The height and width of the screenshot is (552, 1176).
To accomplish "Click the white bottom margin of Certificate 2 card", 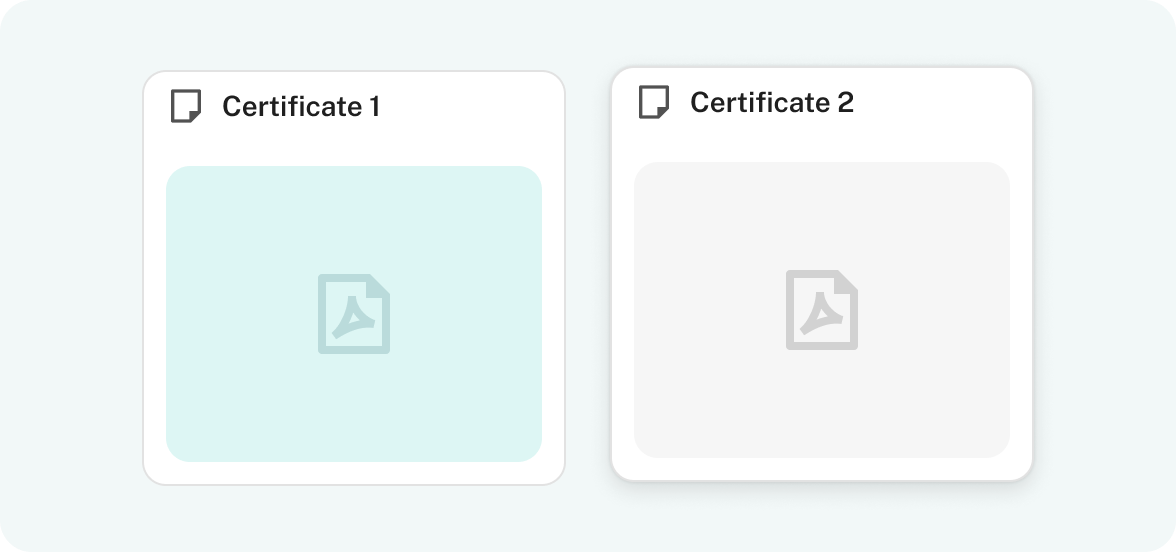I will coord(822,470).
